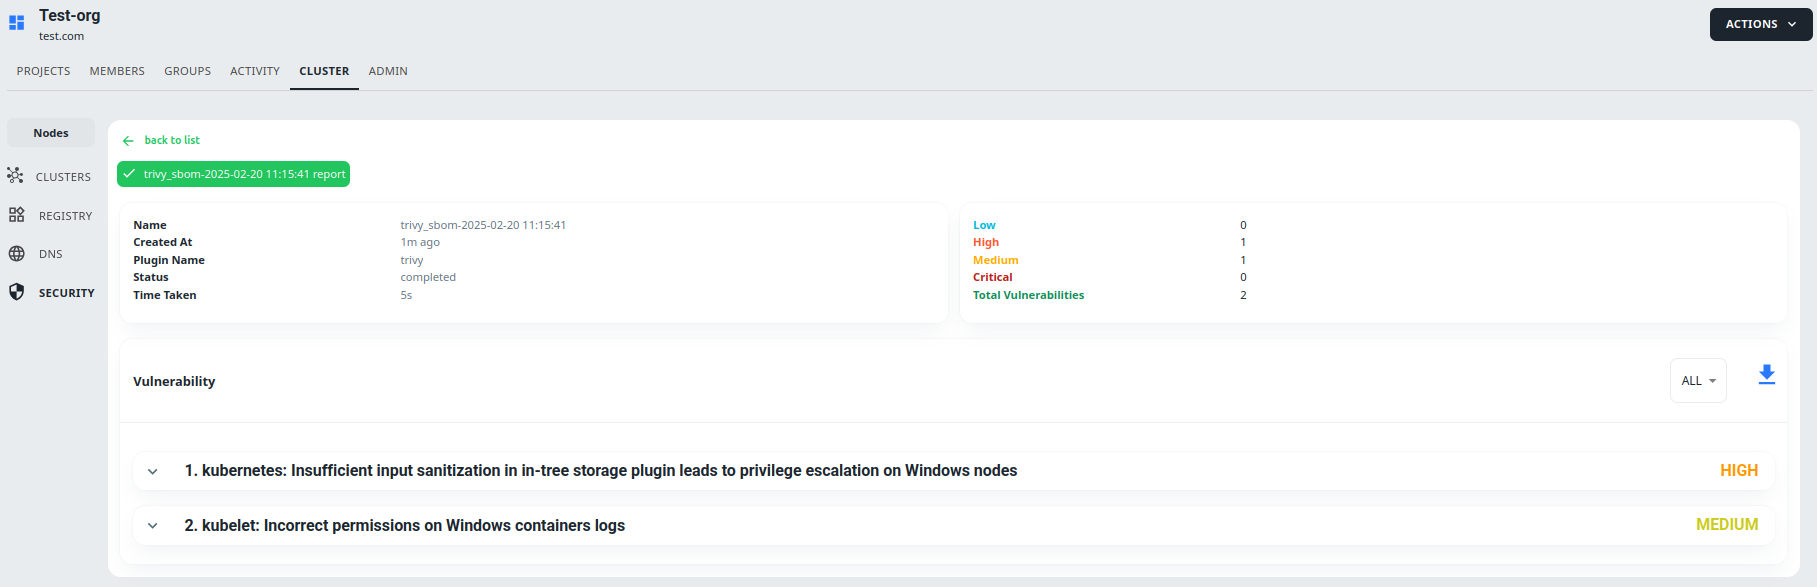Viewport: 1817px width, 587px height.
Task: Click the kubernetes insufficient input sanitization title
Action: click(601, 471)
